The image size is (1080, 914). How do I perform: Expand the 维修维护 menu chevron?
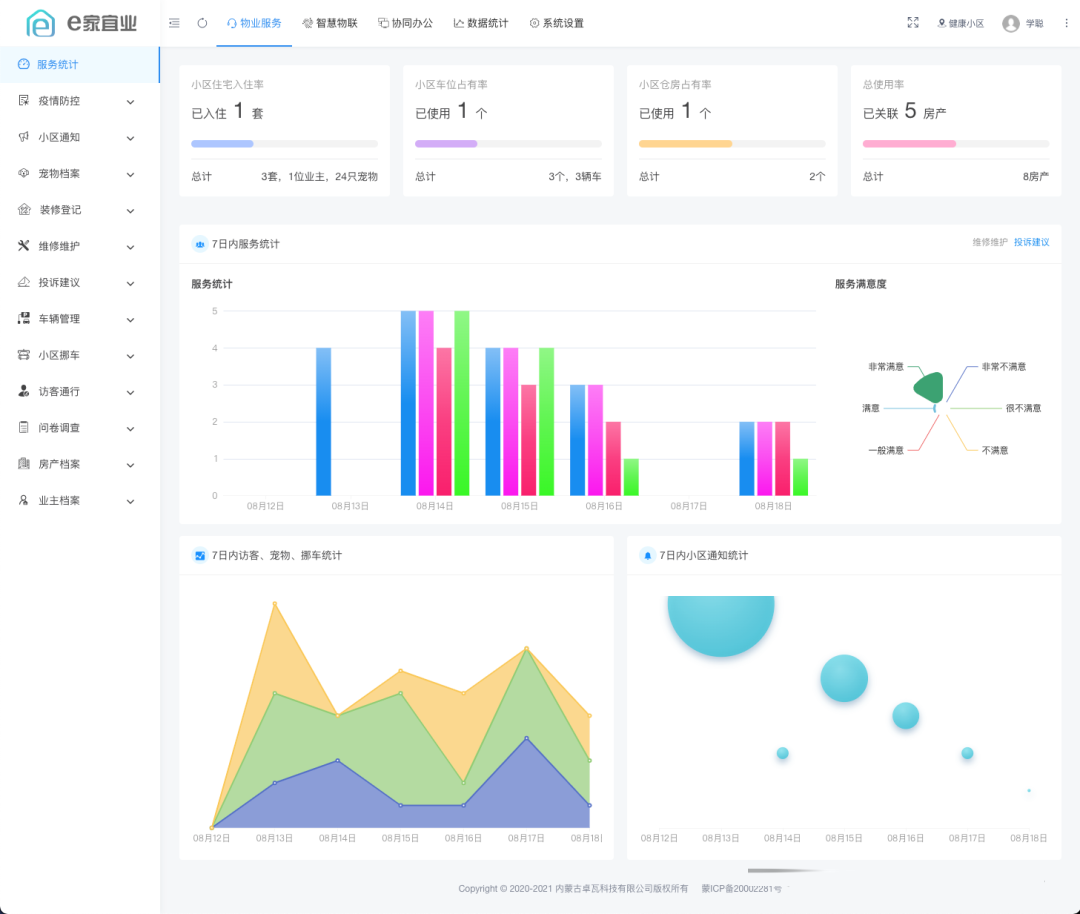pos(130,247)
